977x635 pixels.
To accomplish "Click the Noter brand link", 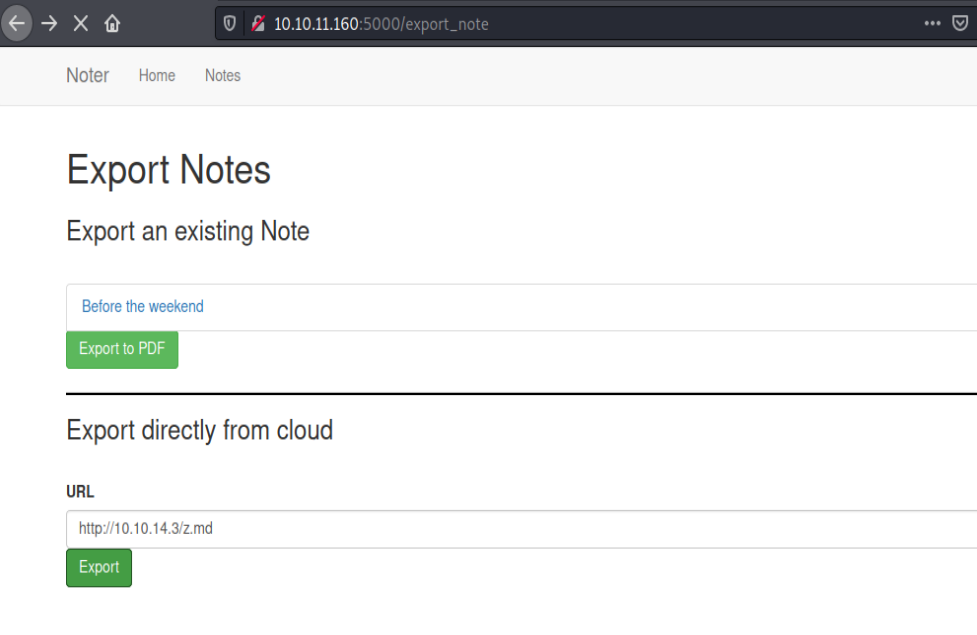I will pyautogui.click(x=87, y=75).
